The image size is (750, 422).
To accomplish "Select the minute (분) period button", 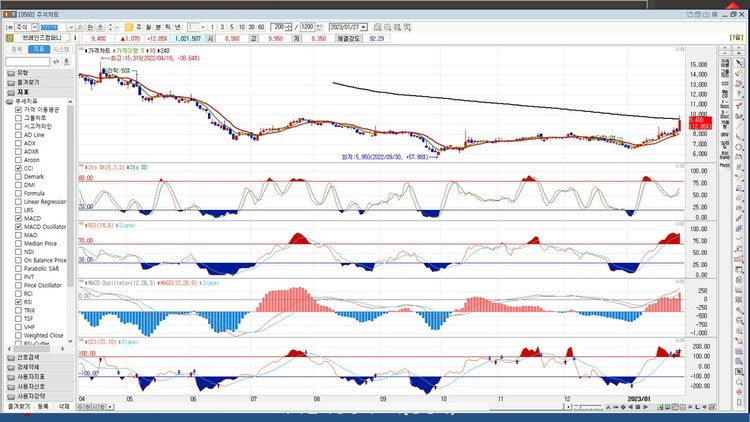I will [x=158, y=27].
